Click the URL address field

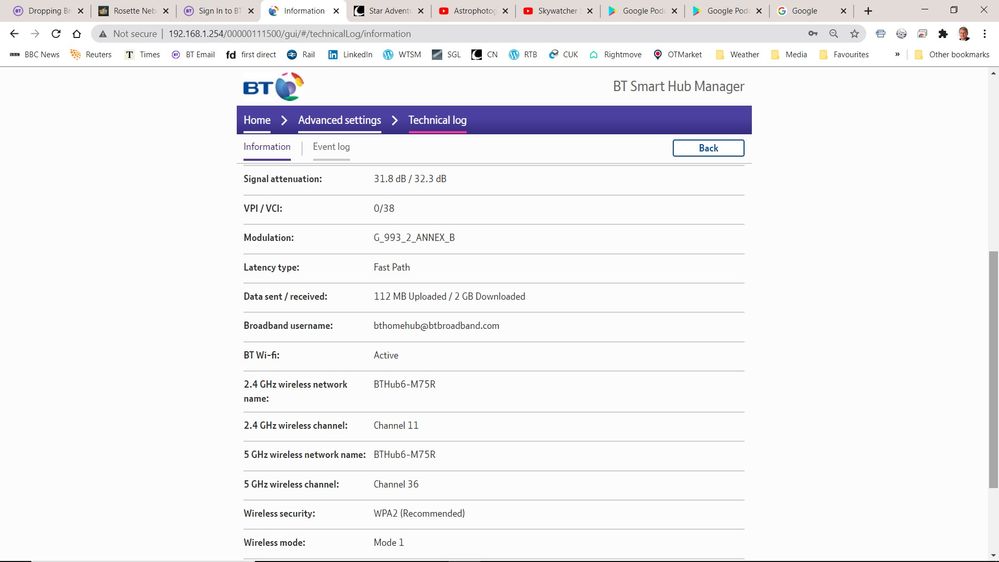tap(450, 33)
